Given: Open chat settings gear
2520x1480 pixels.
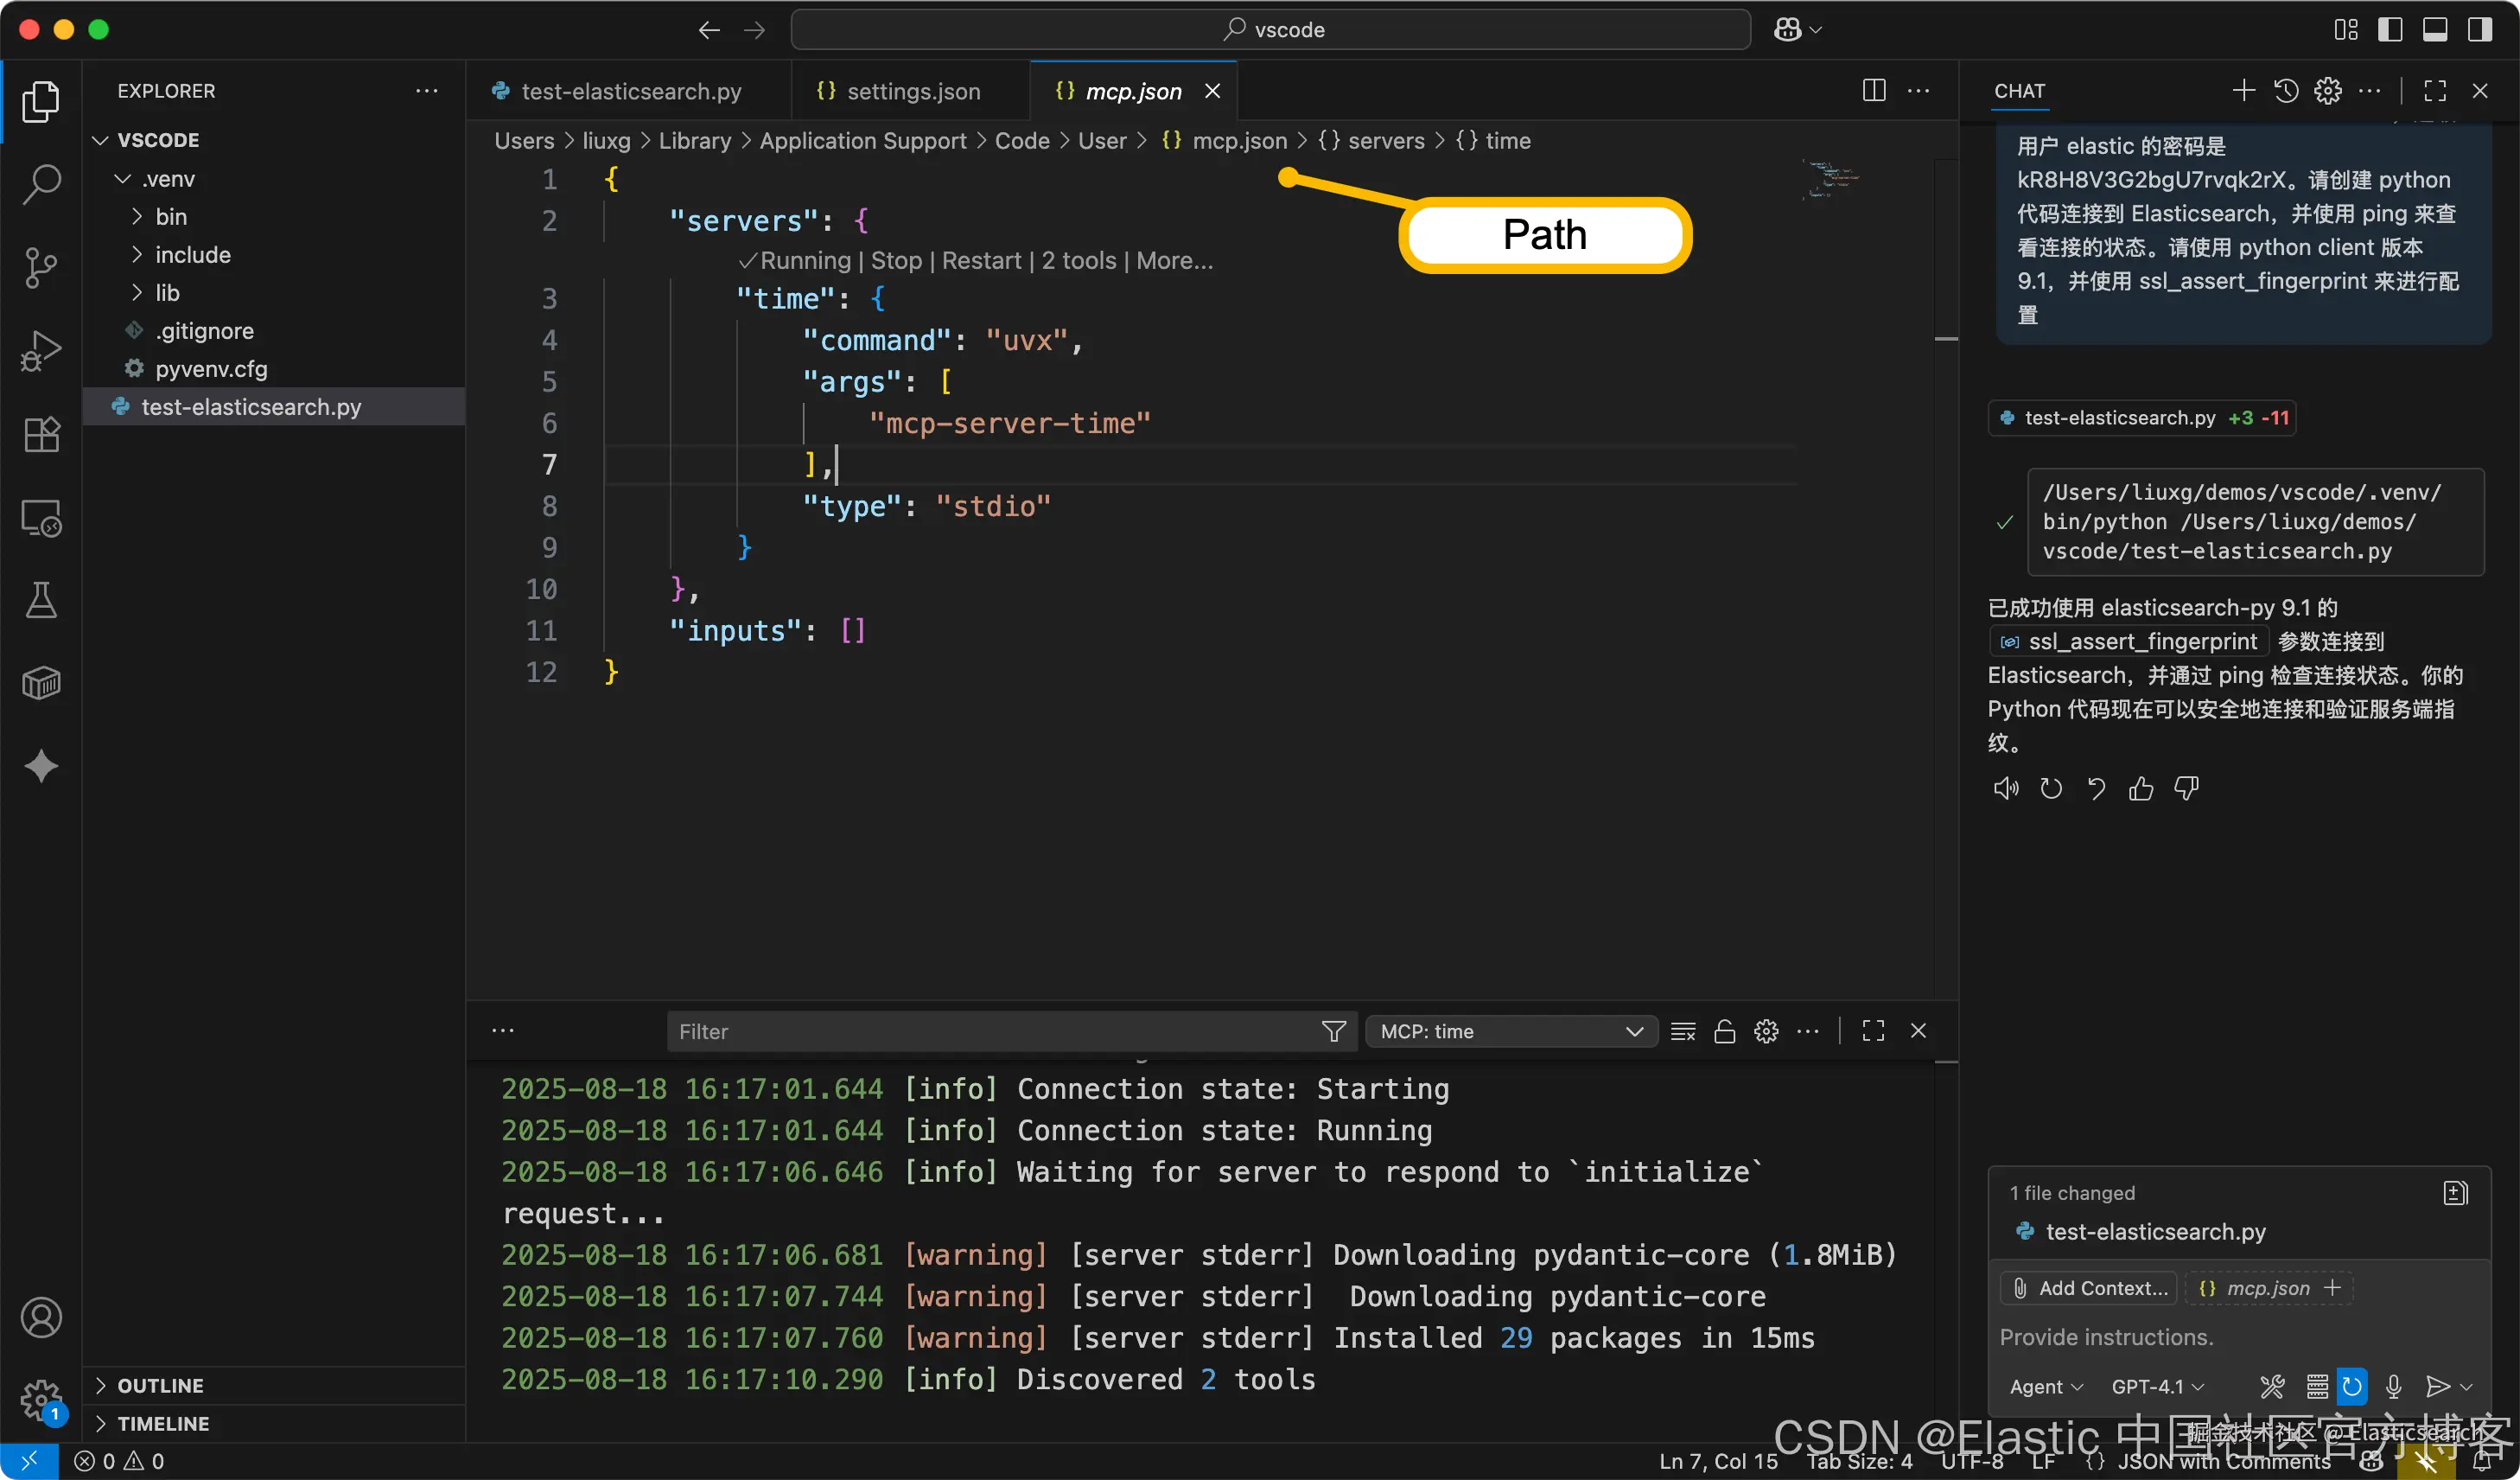Looking at the screenshot, I should (x=2328, y=91).
